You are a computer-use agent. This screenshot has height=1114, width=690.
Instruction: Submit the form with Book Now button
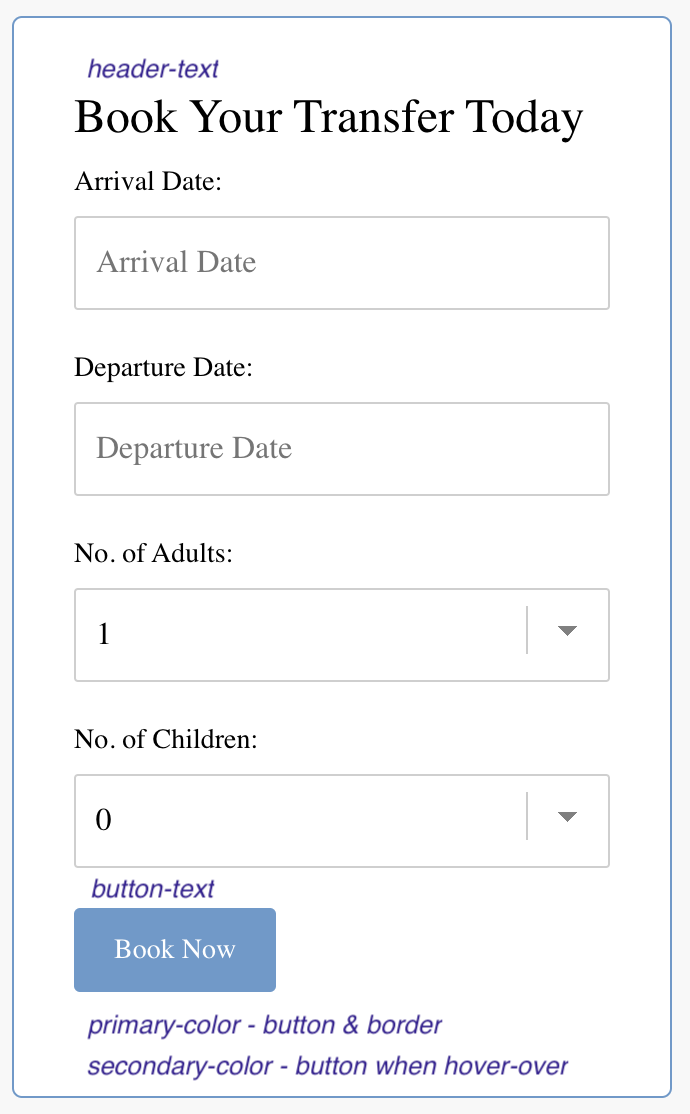(175, 950)
